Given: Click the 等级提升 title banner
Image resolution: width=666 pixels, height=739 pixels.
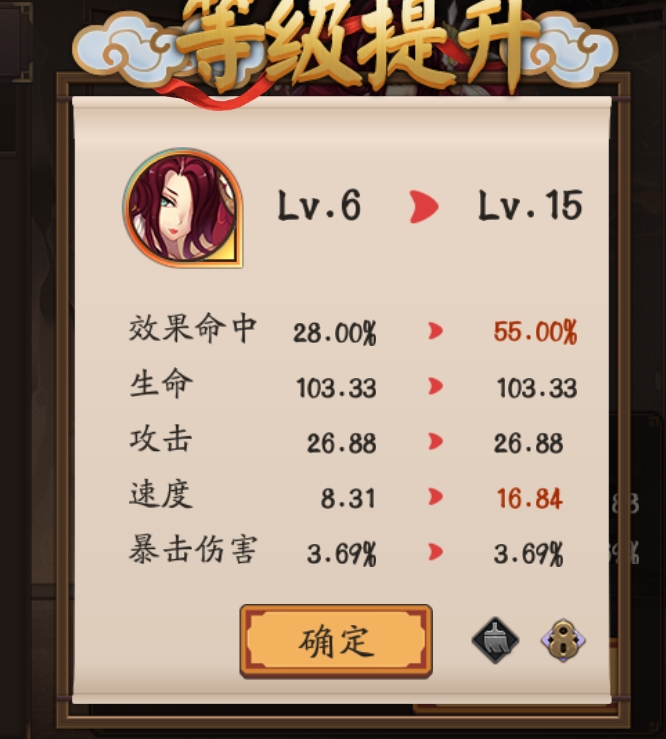Looking at the screenshot, I should pyautogui.click(x=345, y=45).
